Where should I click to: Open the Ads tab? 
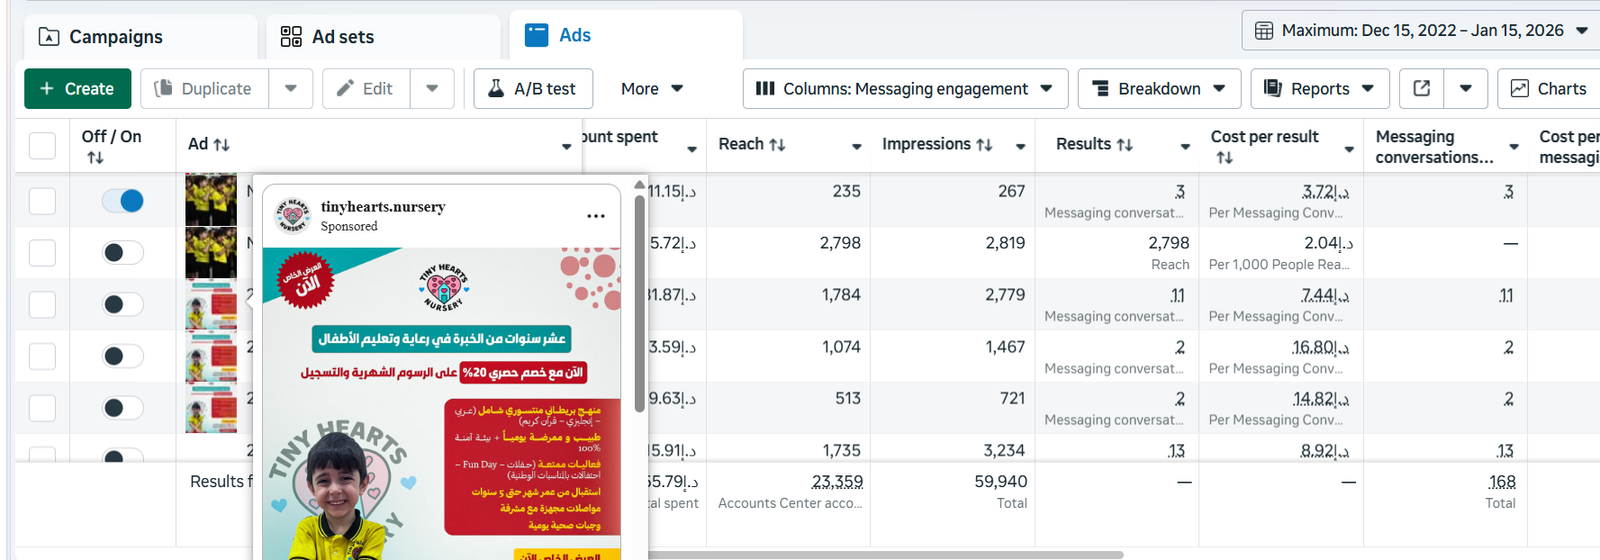tap(626, 36)
